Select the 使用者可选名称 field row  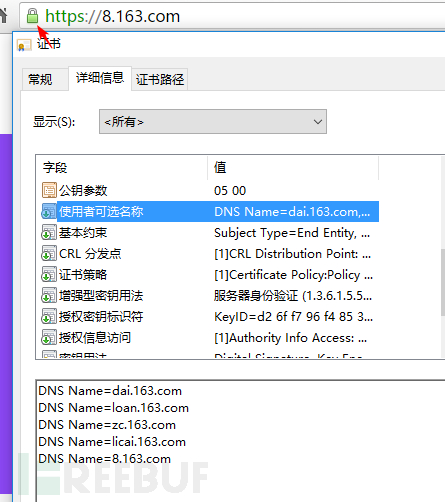[x=210, y=211]
